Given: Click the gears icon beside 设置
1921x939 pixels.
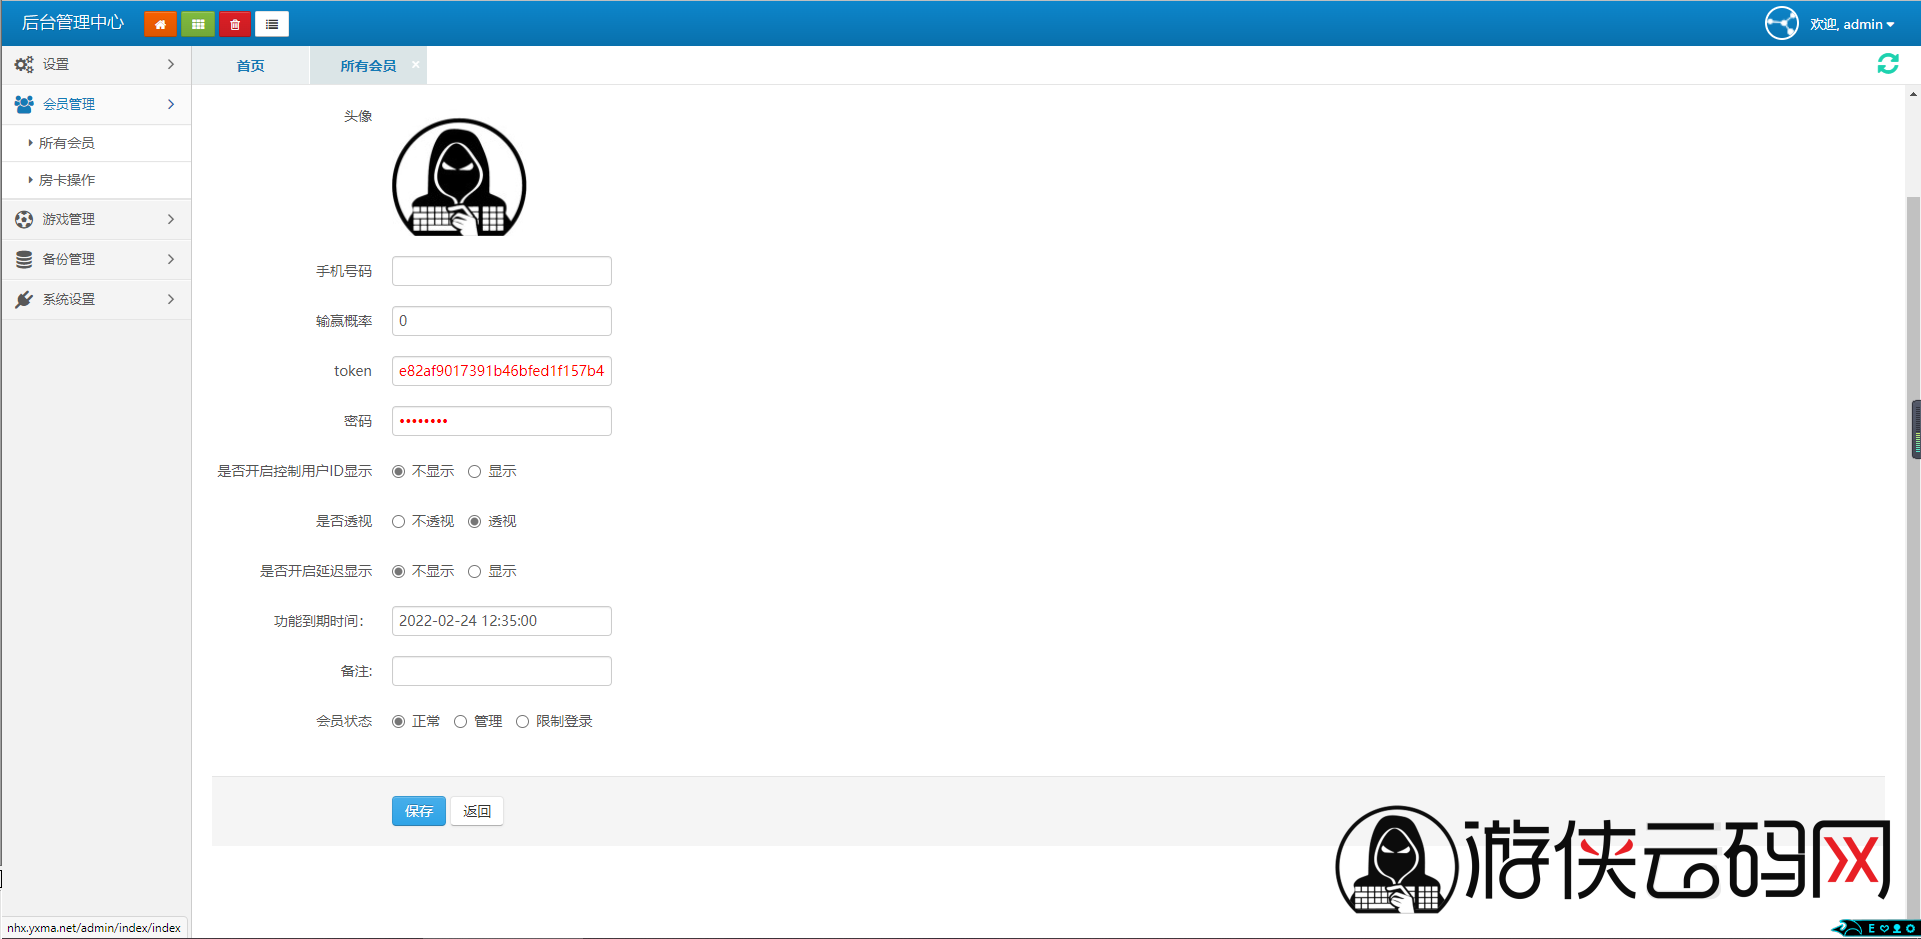Looking at the screenshot, I should tap(24, 64).
